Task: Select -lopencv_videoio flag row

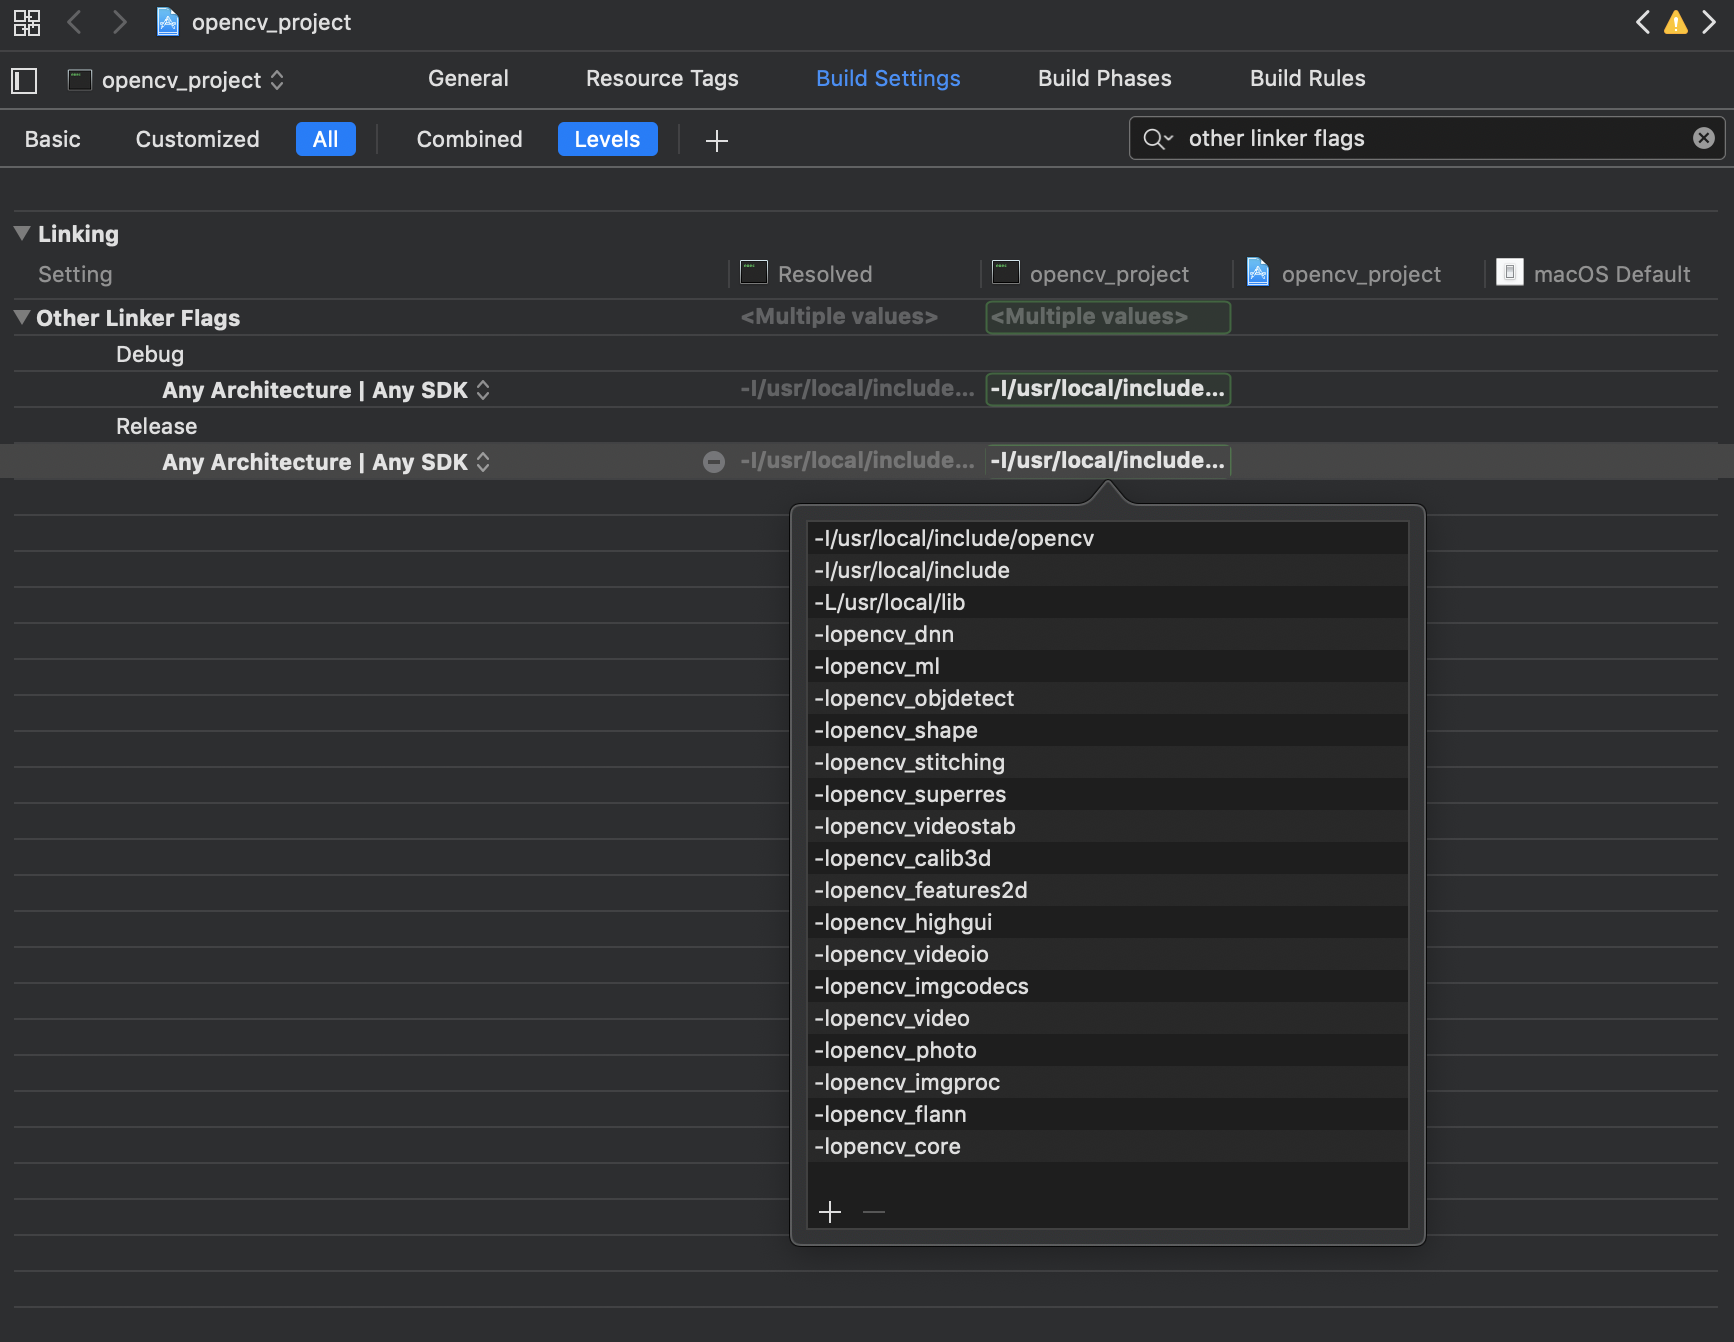Action: click(x=1108, y=954)
